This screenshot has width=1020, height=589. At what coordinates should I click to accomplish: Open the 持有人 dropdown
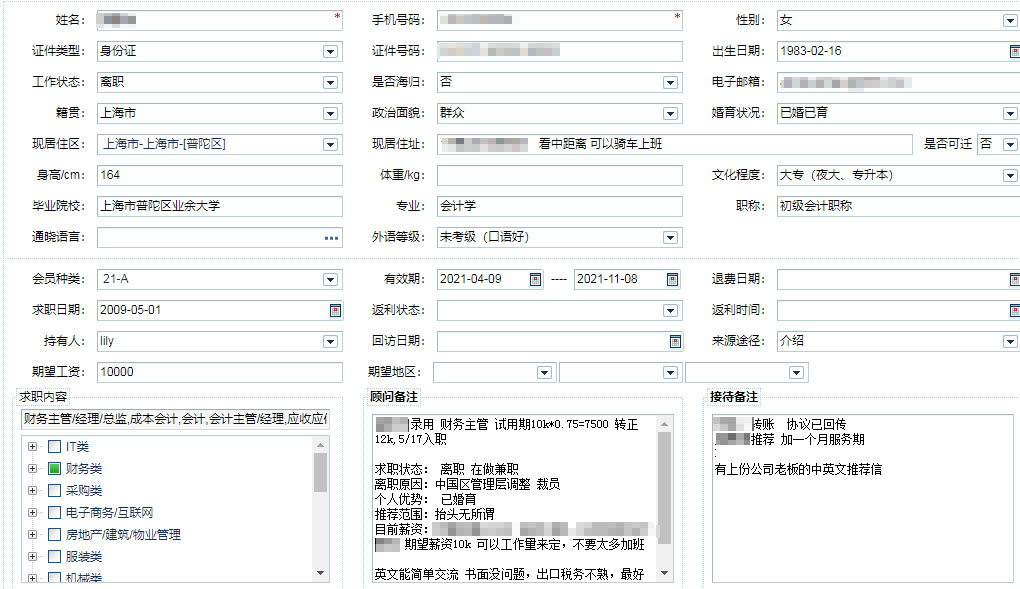point(330,341)
